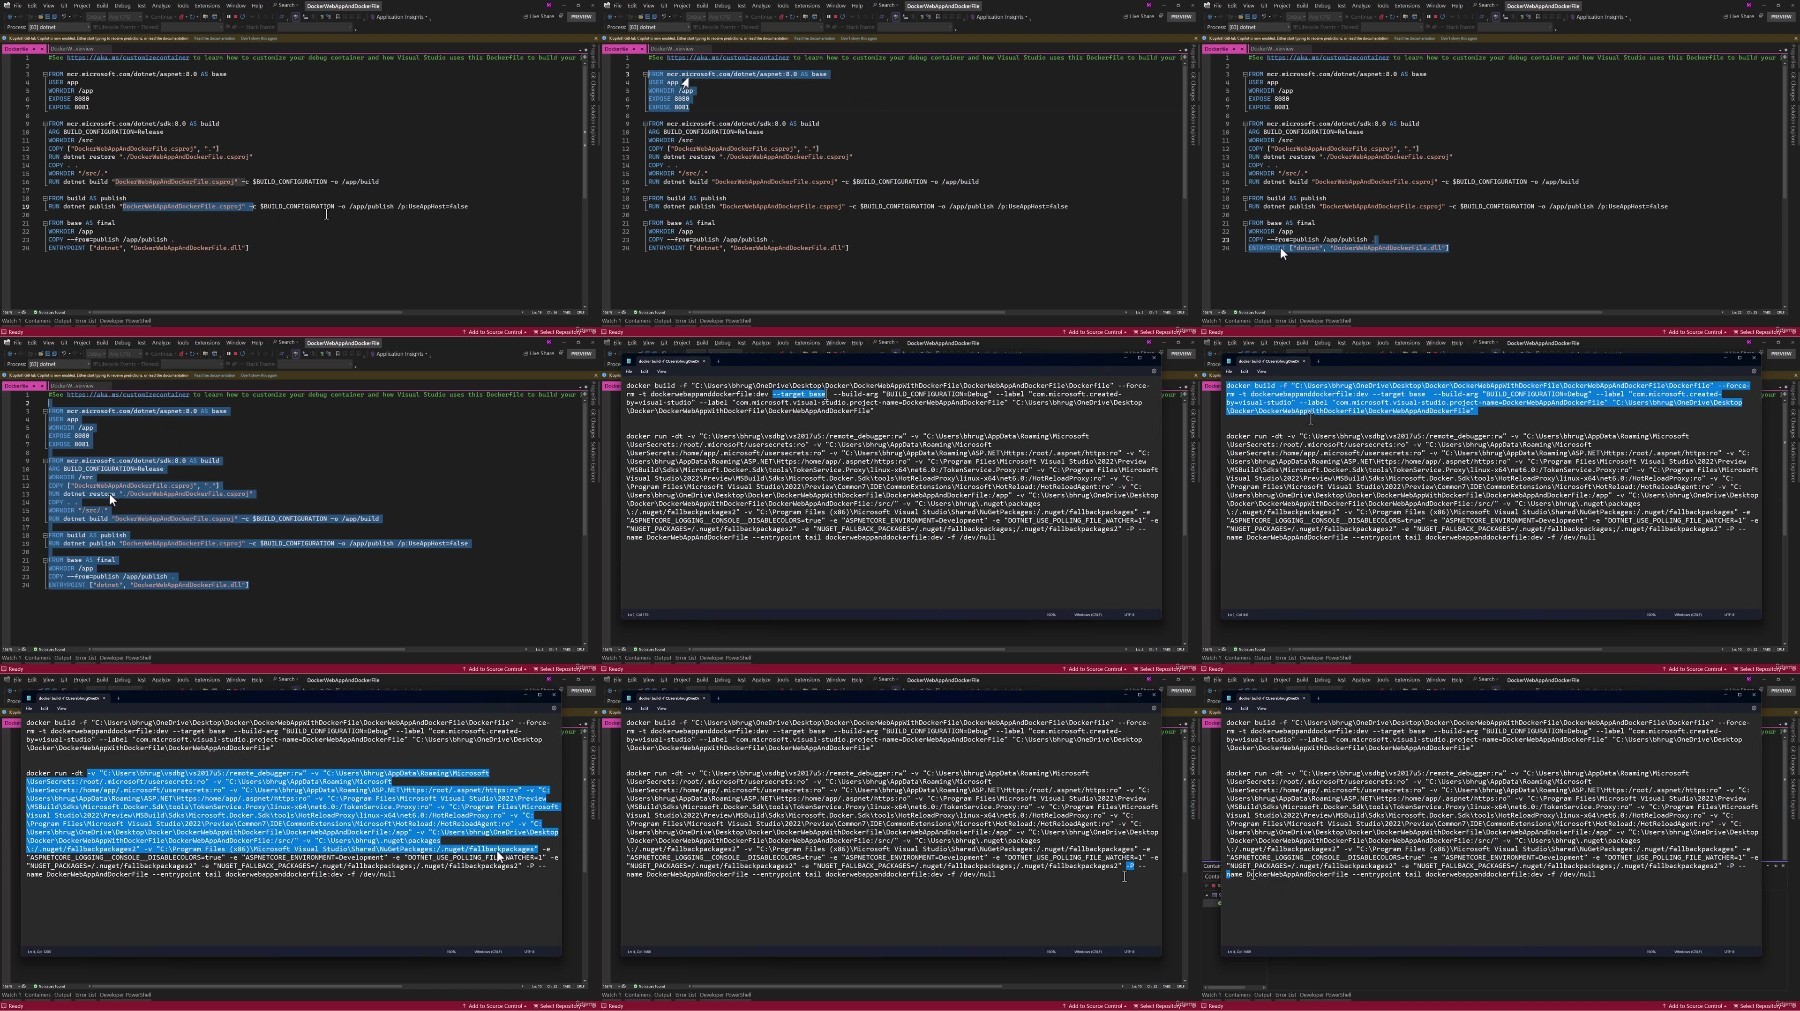In top-right frame, collapse the FROM base AS final block
Screen dimensions: 1800x1011
pos(1245,223)
